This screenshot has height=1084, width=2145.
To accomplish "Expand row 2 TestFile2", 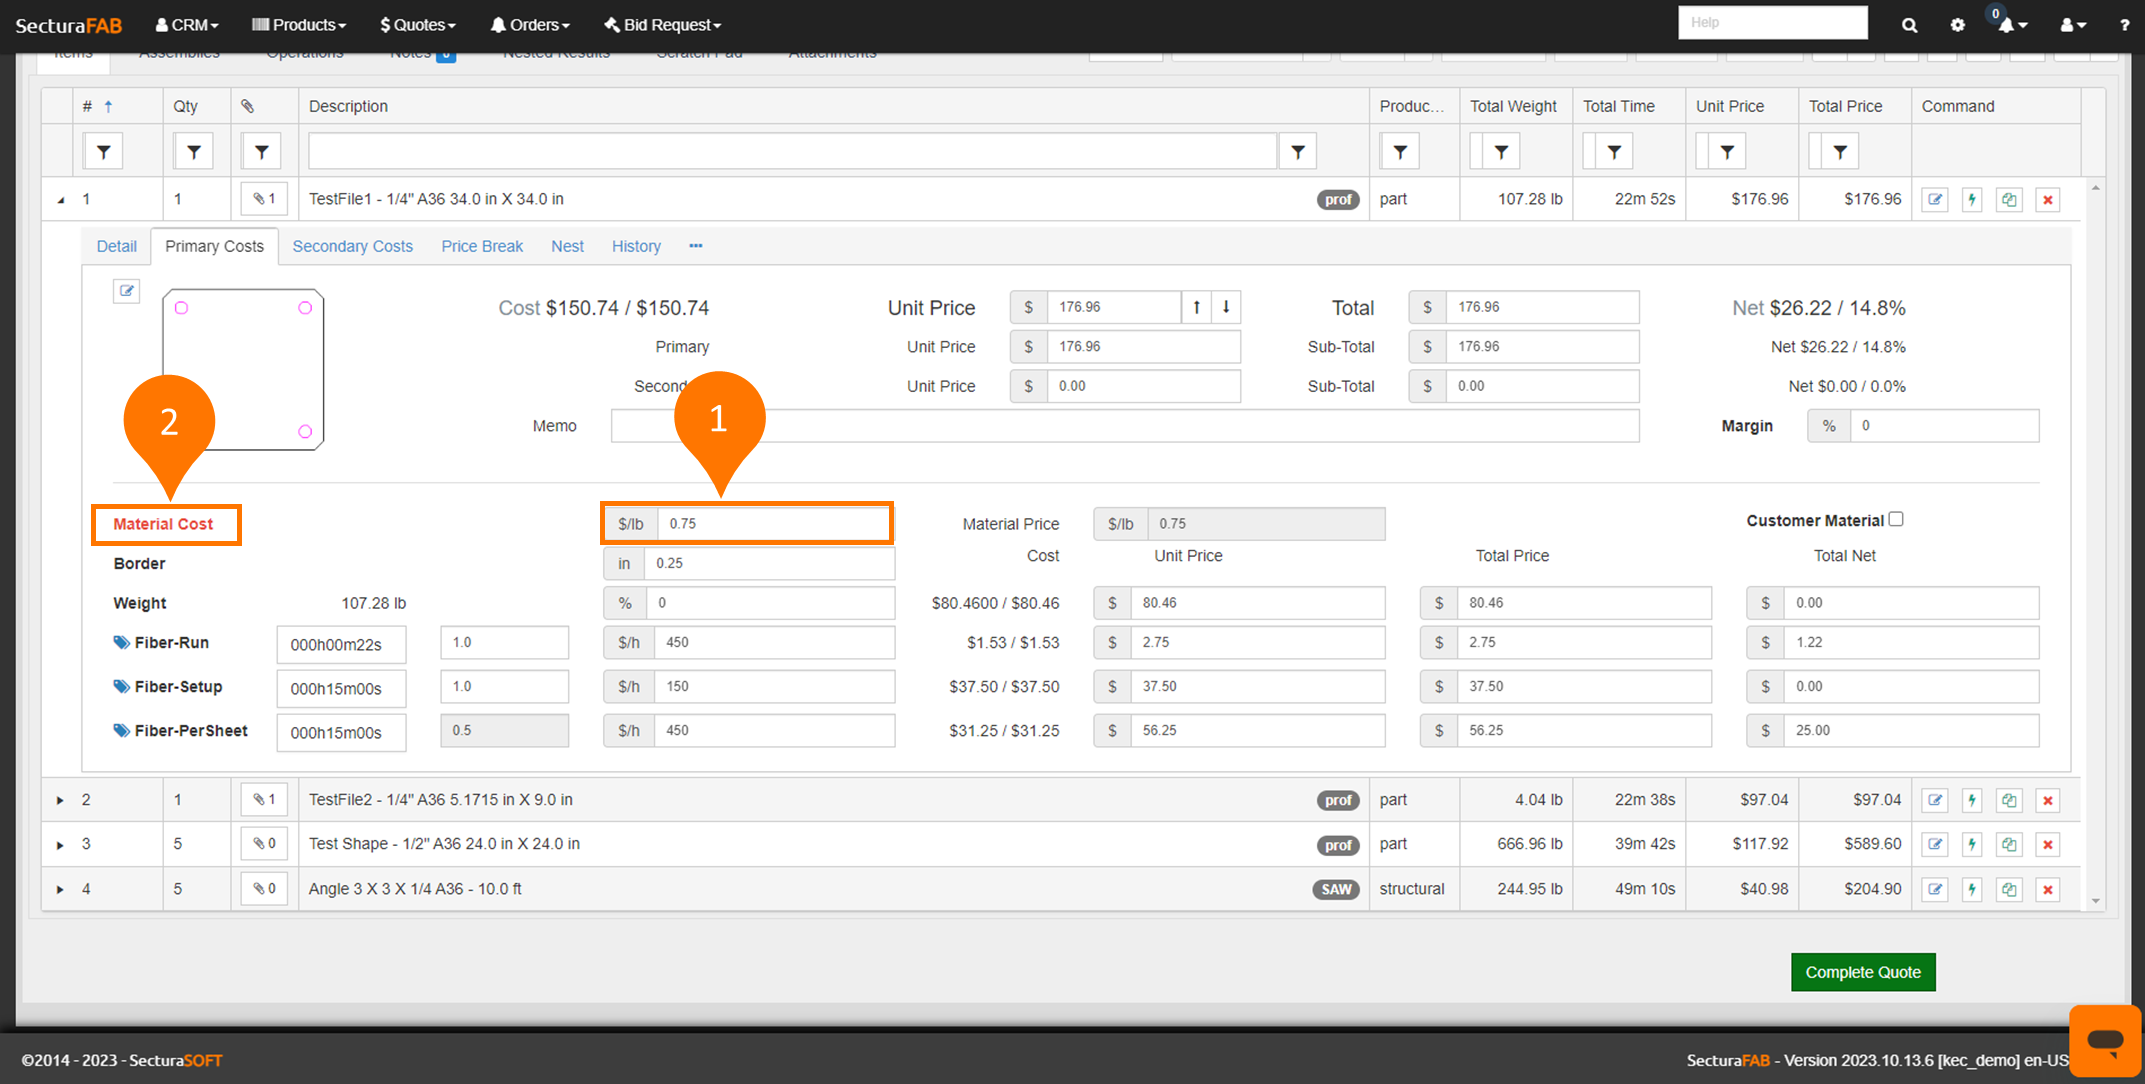I will (60, 800).
